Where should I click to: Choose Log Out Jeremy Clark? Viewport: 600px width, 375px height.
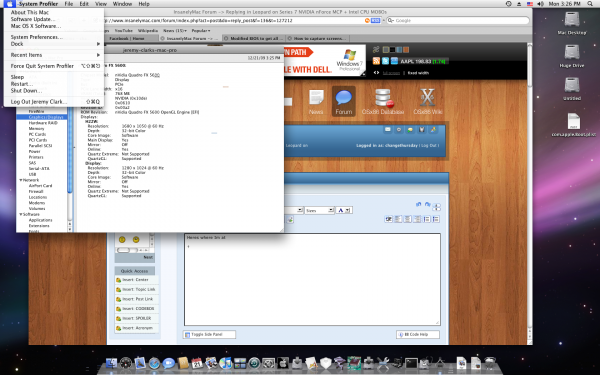pos(39,102)
